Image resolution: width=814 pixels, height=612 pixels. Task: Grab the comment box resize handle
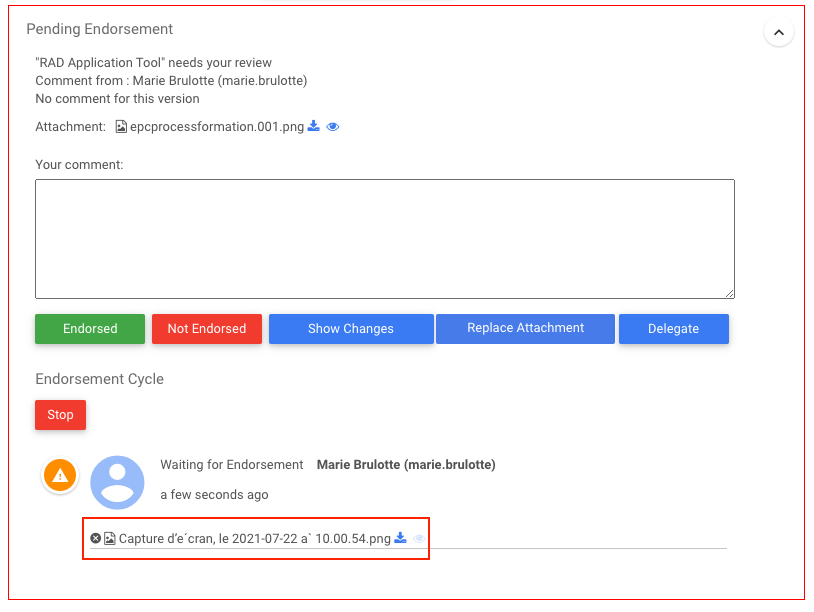point(730,293)
